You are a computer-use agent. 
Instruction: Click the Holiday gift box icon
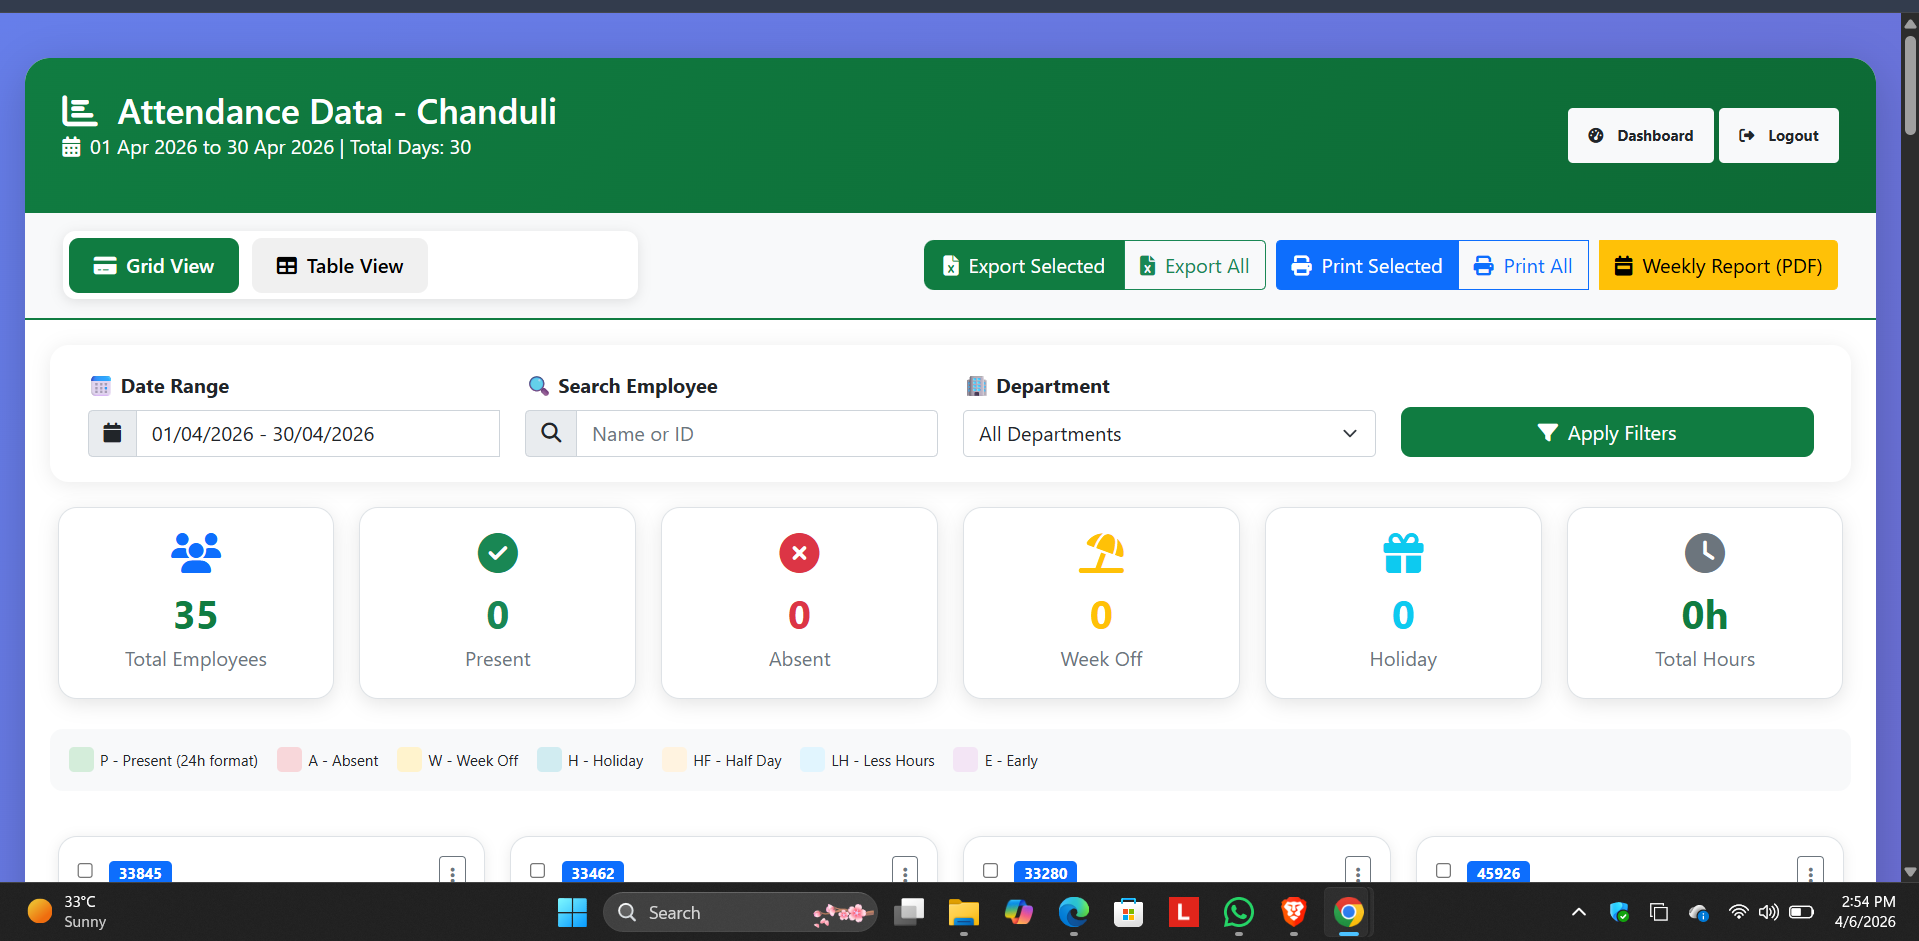[x=1403, y=553]
